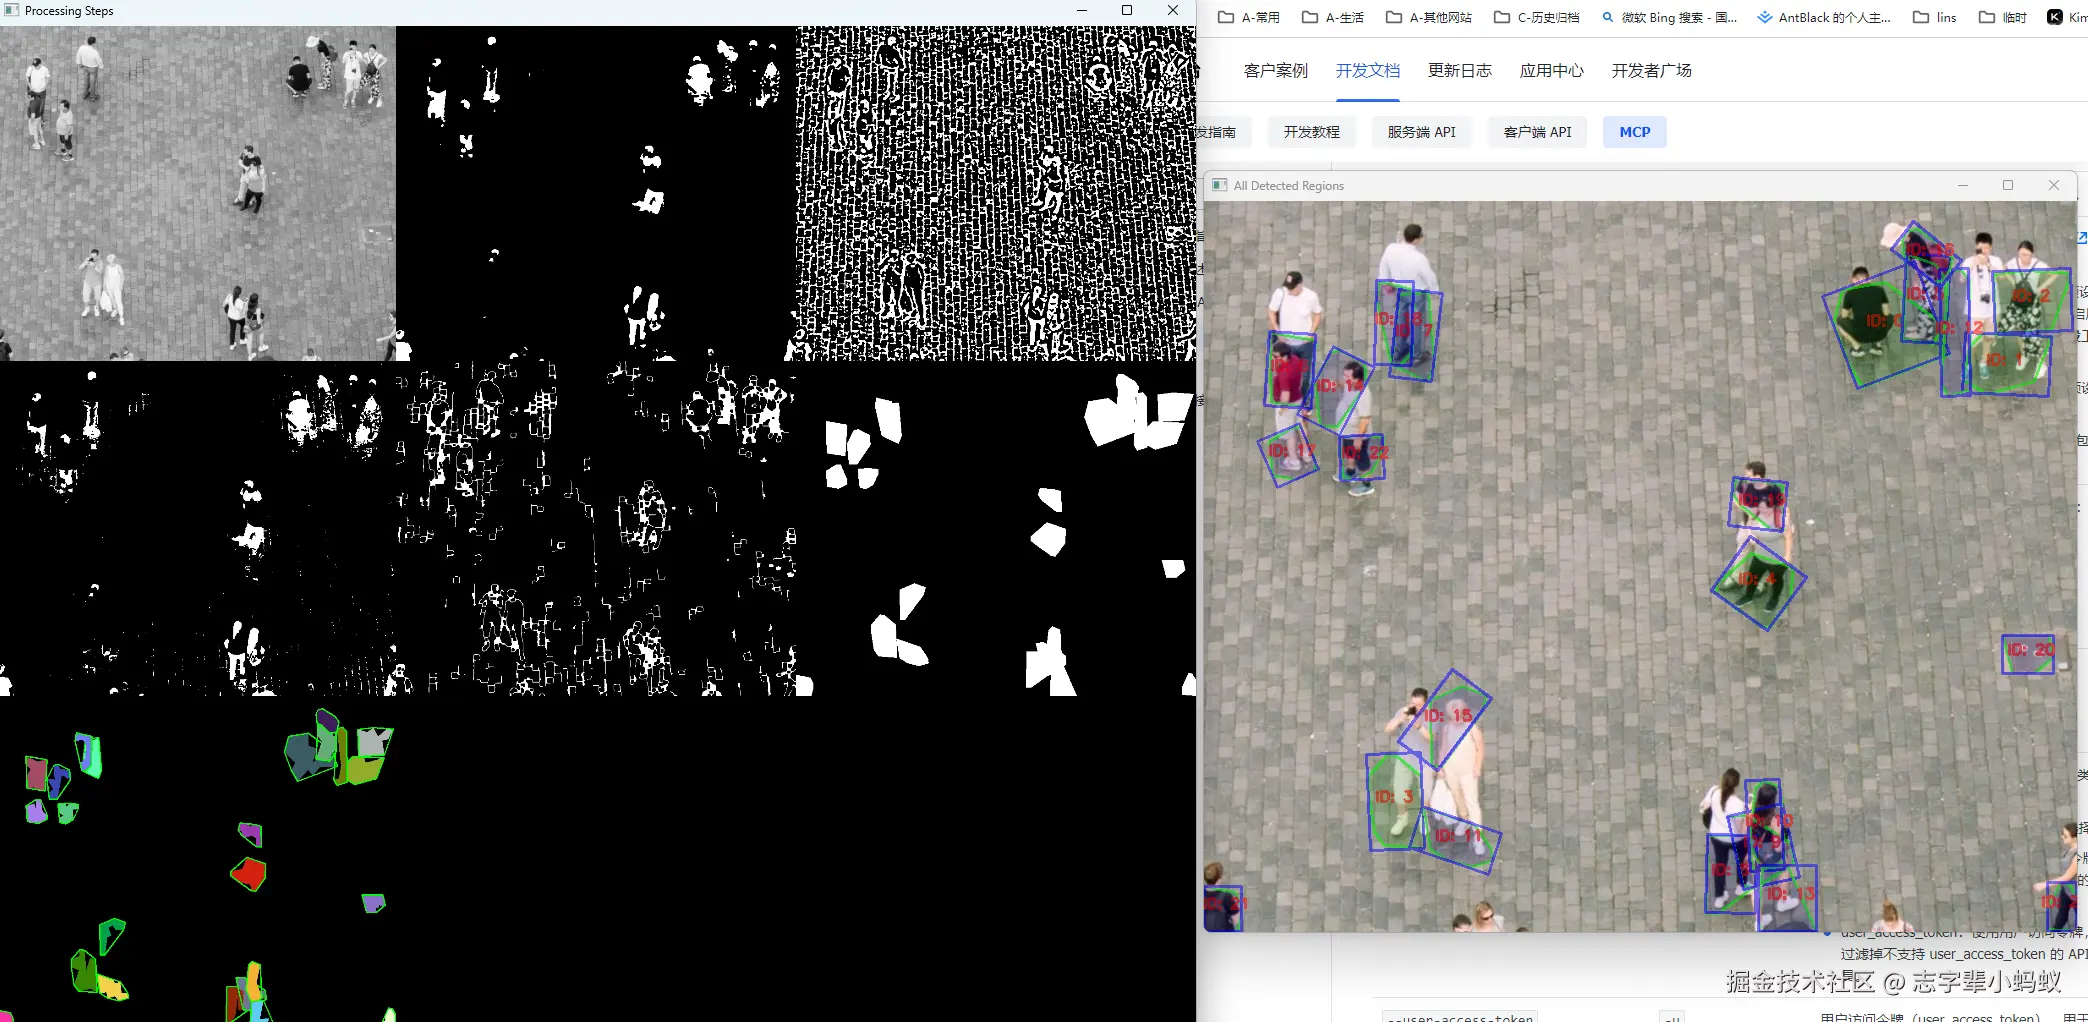This screenshot has width=2088, height=1022.
Task: Click the "All Detected Regions" title text
Action: (1289, 186)
